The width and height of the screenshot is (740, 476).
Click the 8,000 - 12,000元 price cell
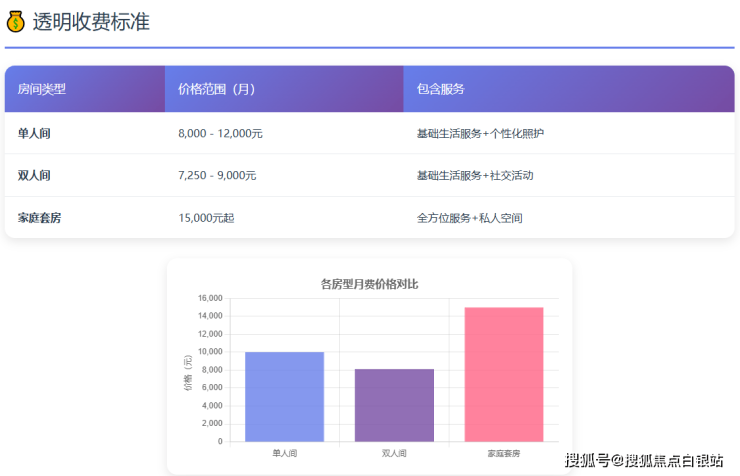tap(220, 133)
